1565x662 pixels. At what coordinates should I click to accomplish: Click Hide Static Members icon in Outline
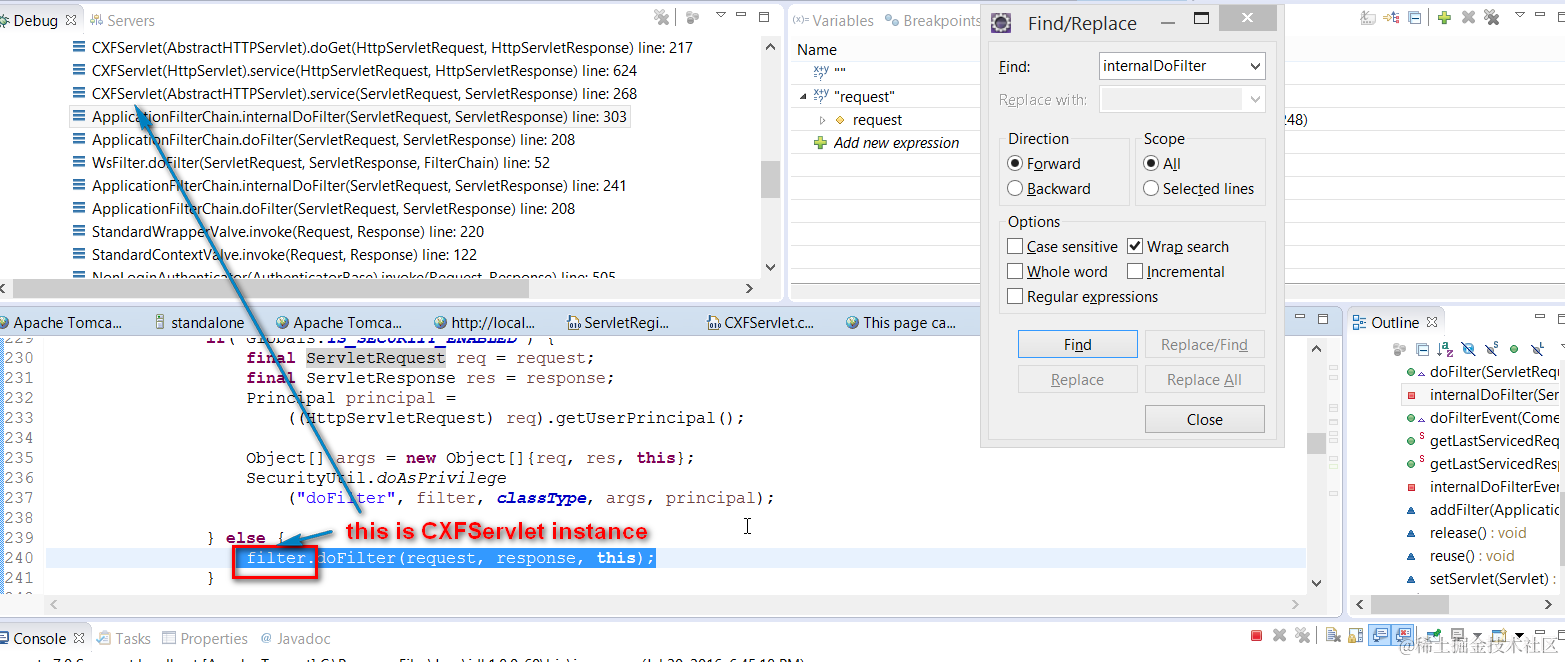[x=1491, y=349]
